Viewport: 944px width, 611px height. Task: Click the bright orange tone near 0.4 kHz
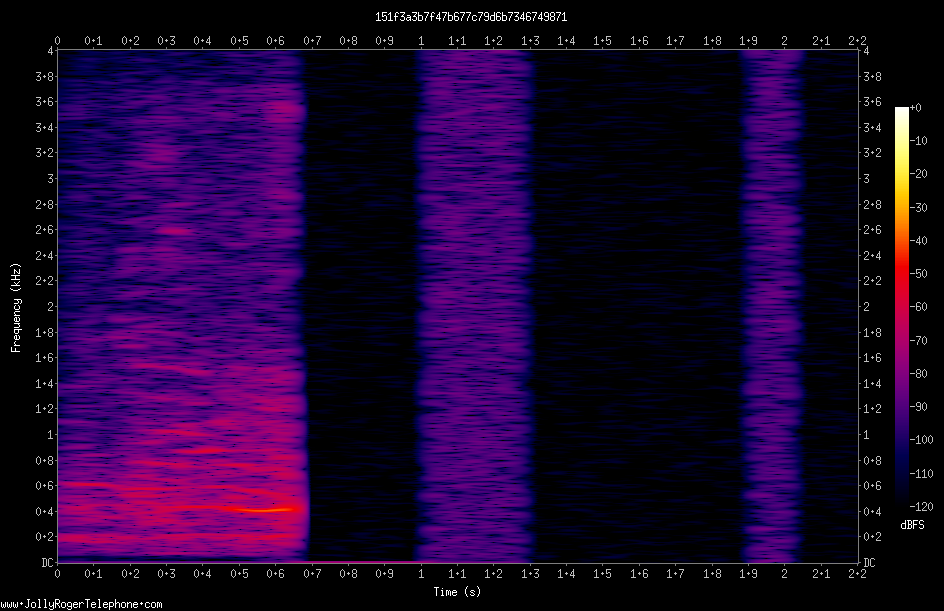(x=264, y=510)
